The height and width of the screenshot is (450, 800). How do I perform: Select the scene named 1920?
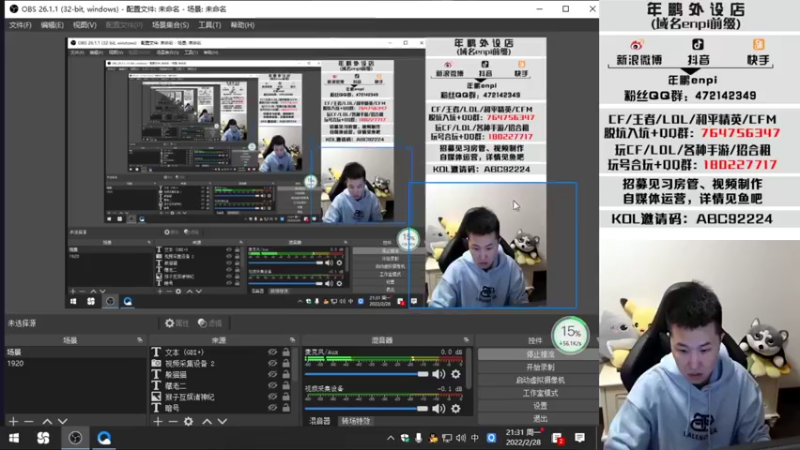pos(76,363)
